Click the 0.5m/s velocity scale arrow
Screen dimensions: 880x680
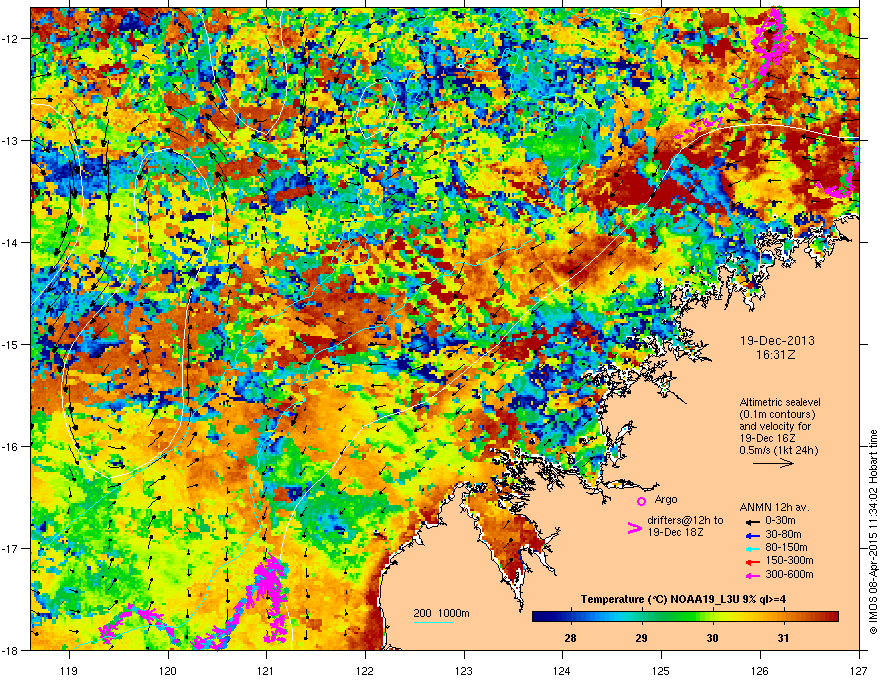(773, 463)
